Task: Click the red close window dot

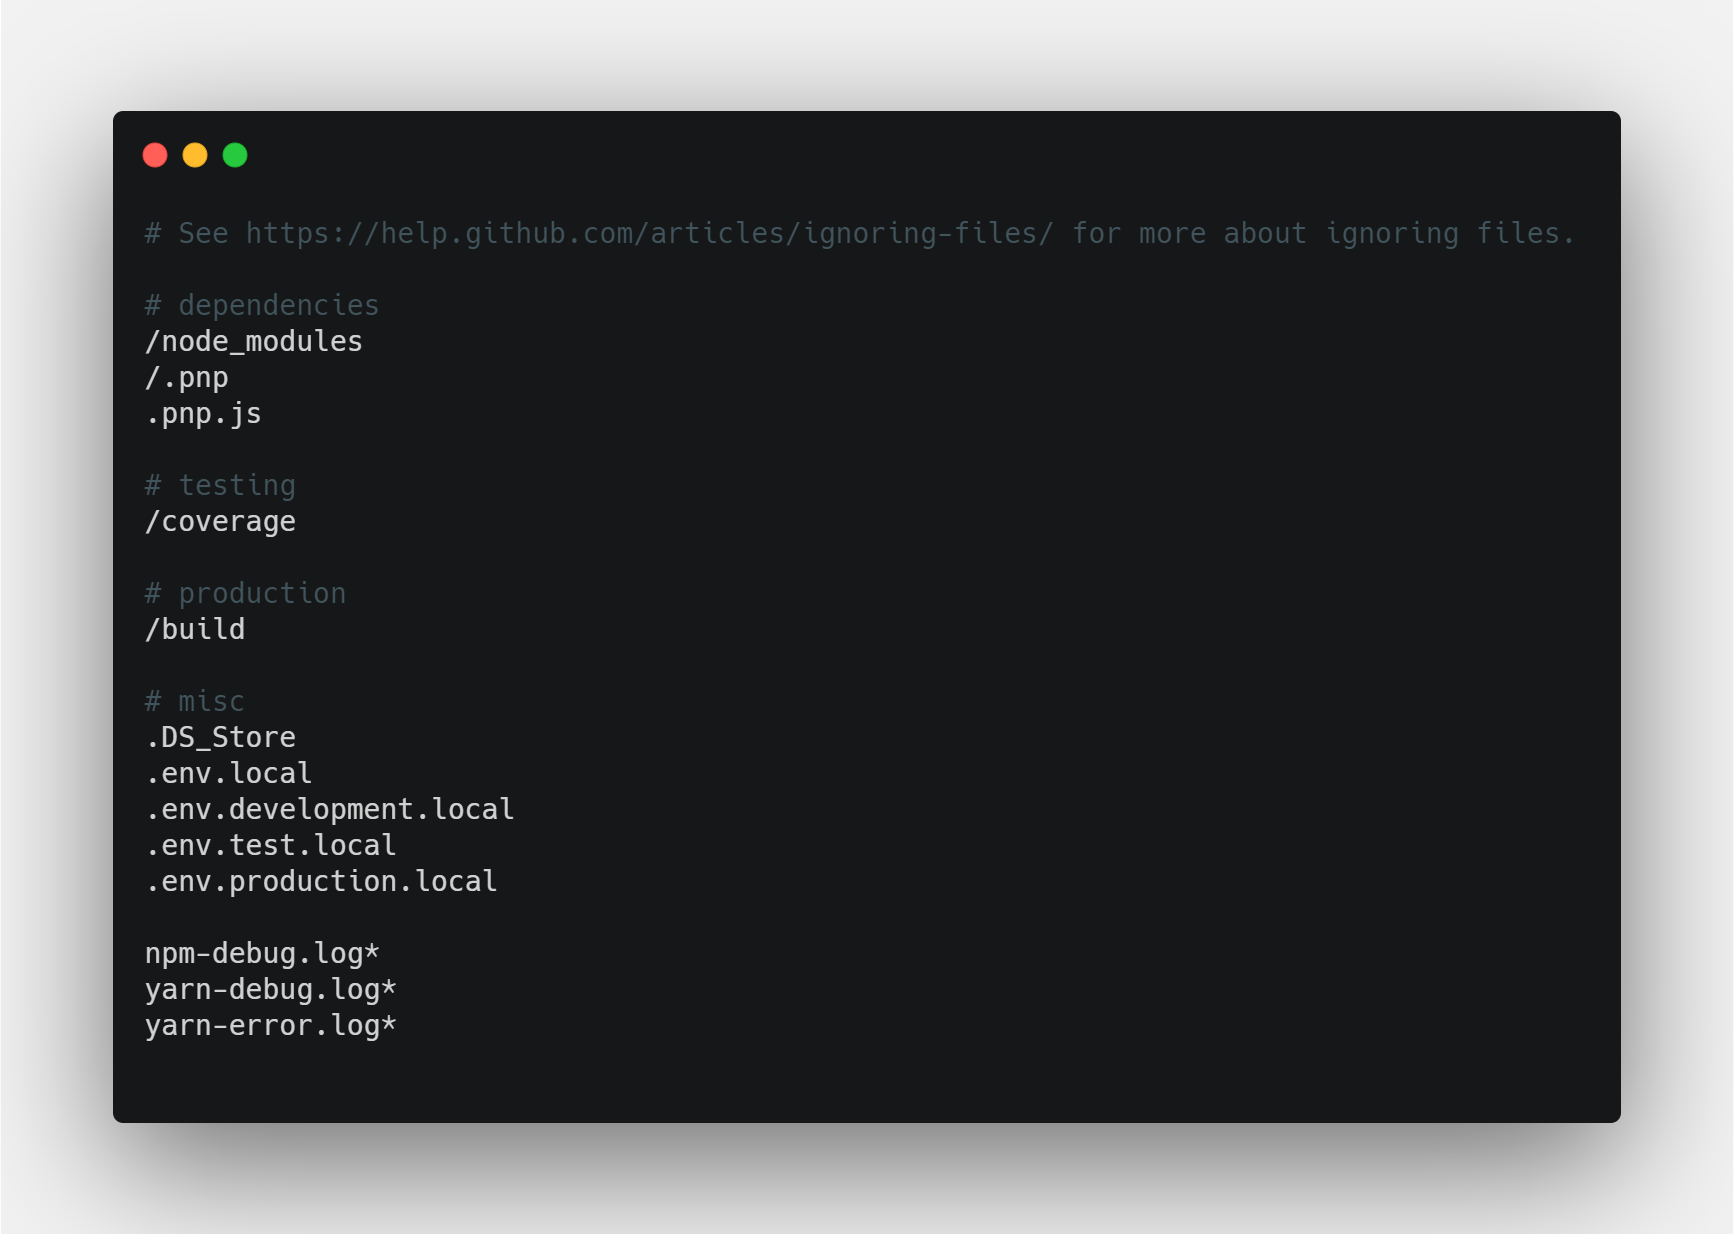Action: pos(155,155)
